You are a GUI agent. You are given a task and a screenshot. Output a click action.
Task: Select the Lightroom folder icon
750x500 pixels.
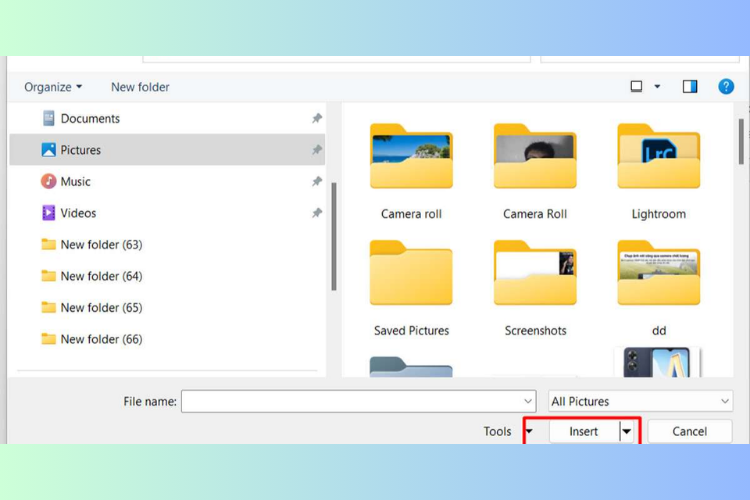[659, 156]
